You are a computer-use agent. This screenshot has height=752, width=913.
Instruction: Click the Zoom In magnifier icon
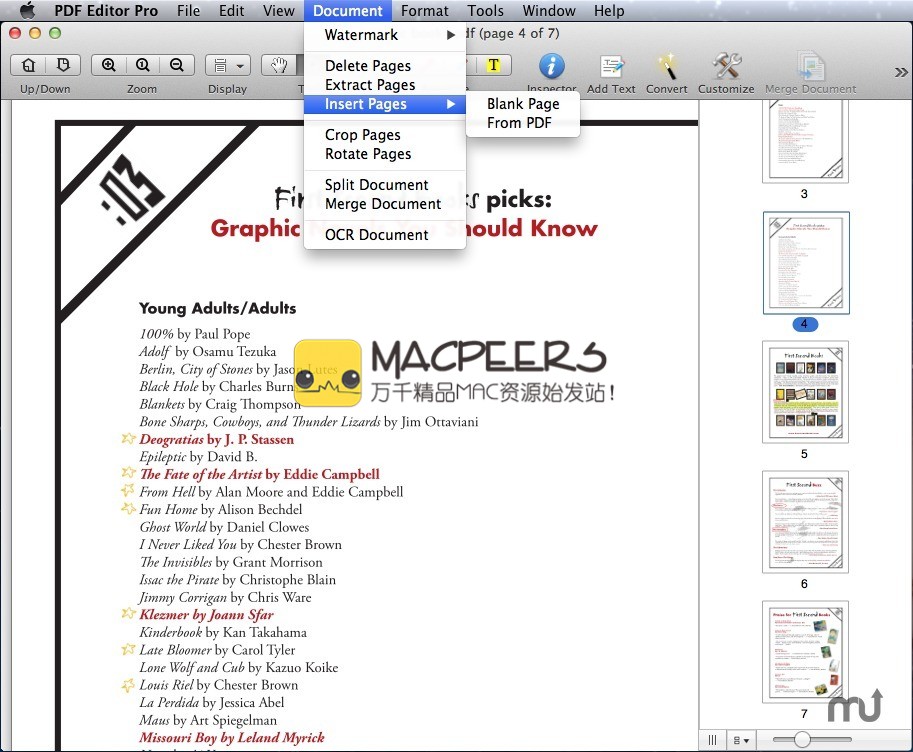pos(109,65)
